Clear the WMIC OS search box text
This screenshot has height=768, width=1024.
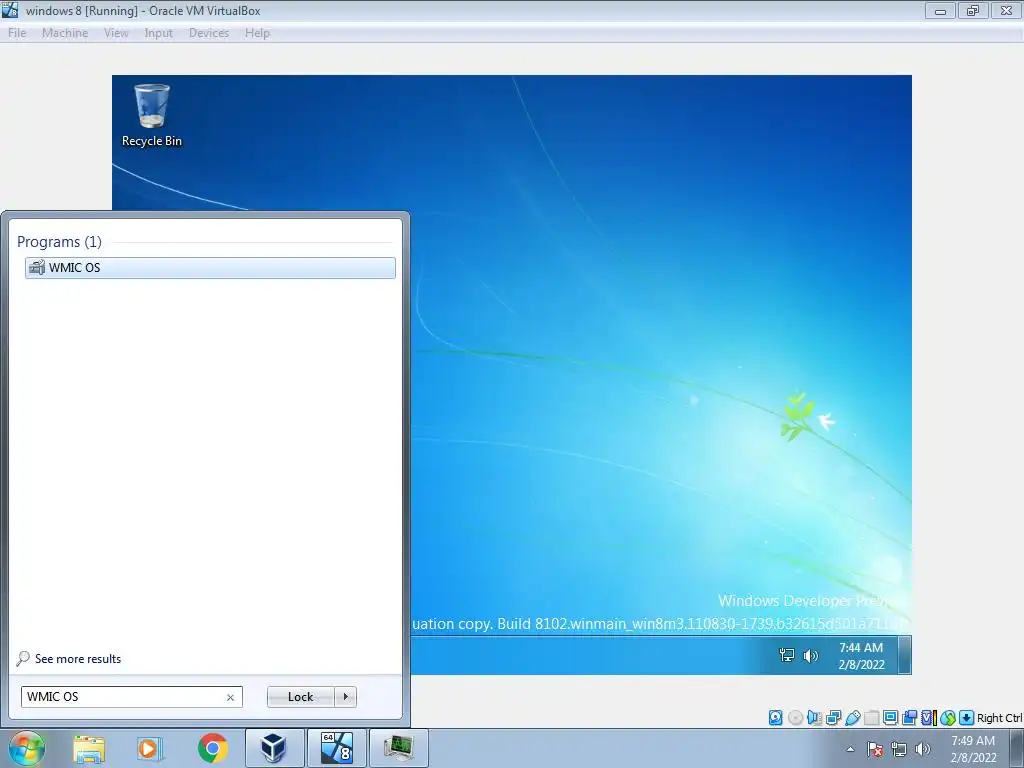click(x=230, y=697)
